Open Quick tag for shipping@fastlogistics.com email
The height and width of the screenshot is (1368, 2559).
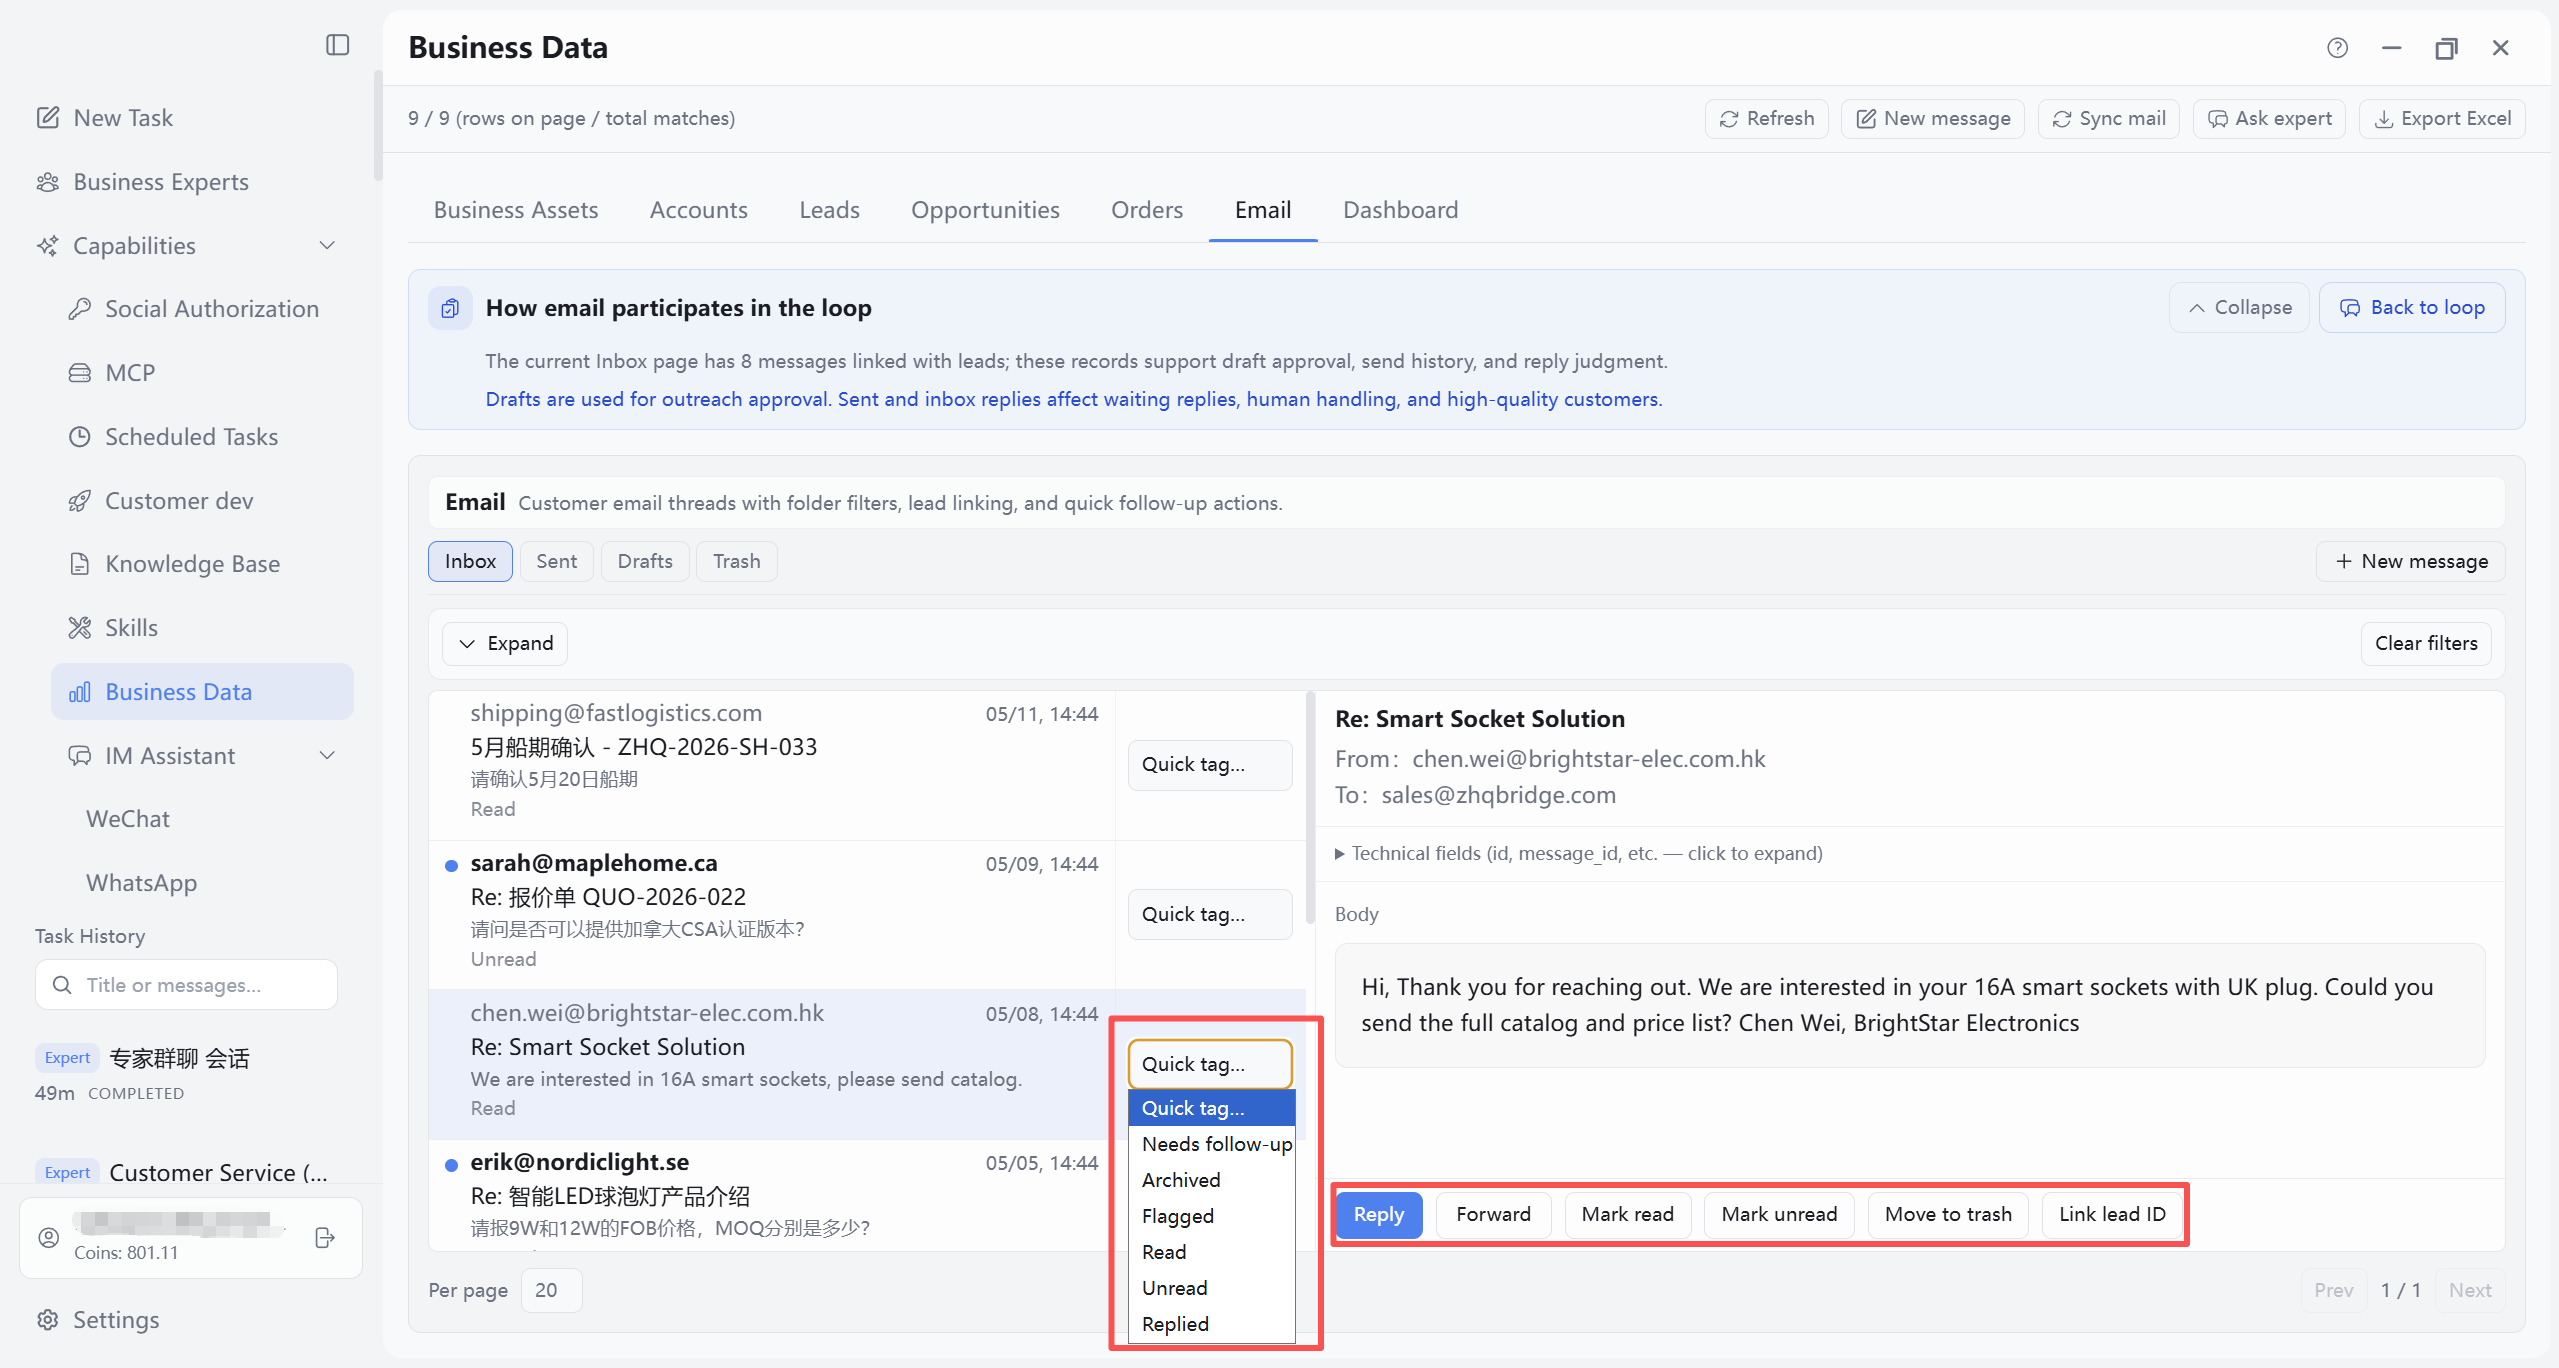pyautogui.click(x=1210, y=765)
